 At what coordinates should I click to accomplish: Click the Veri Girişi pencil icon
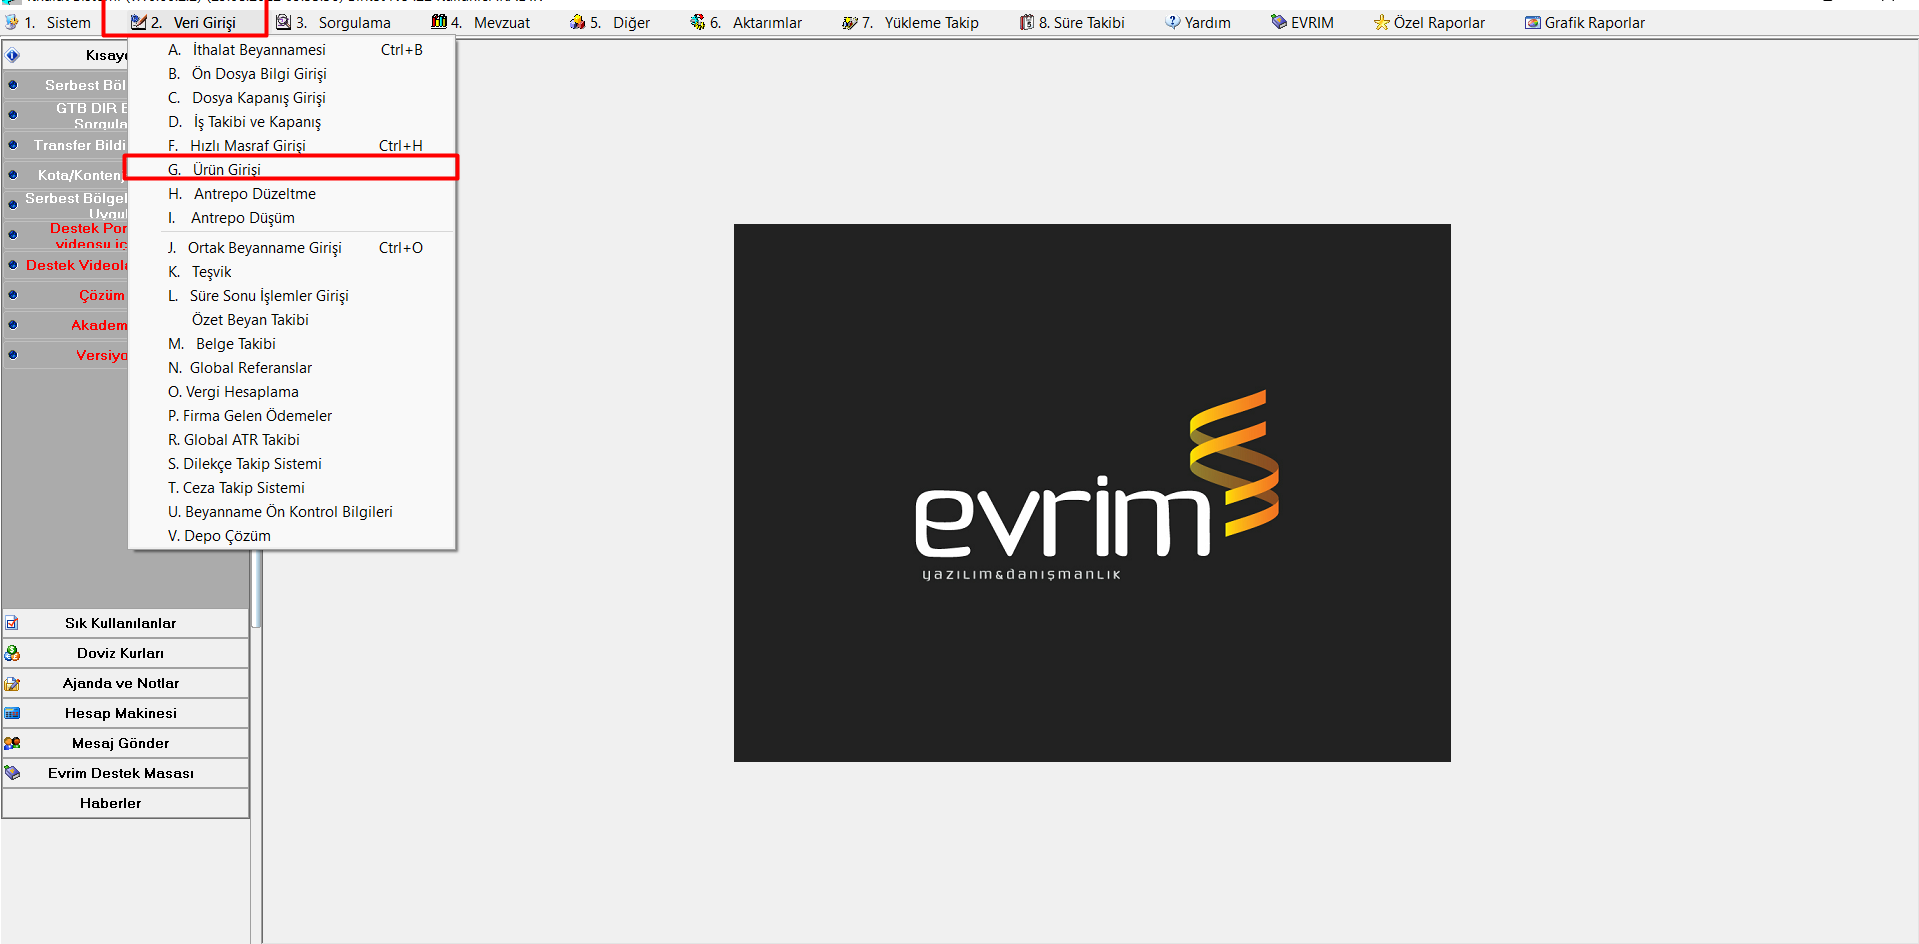point(139,22)
